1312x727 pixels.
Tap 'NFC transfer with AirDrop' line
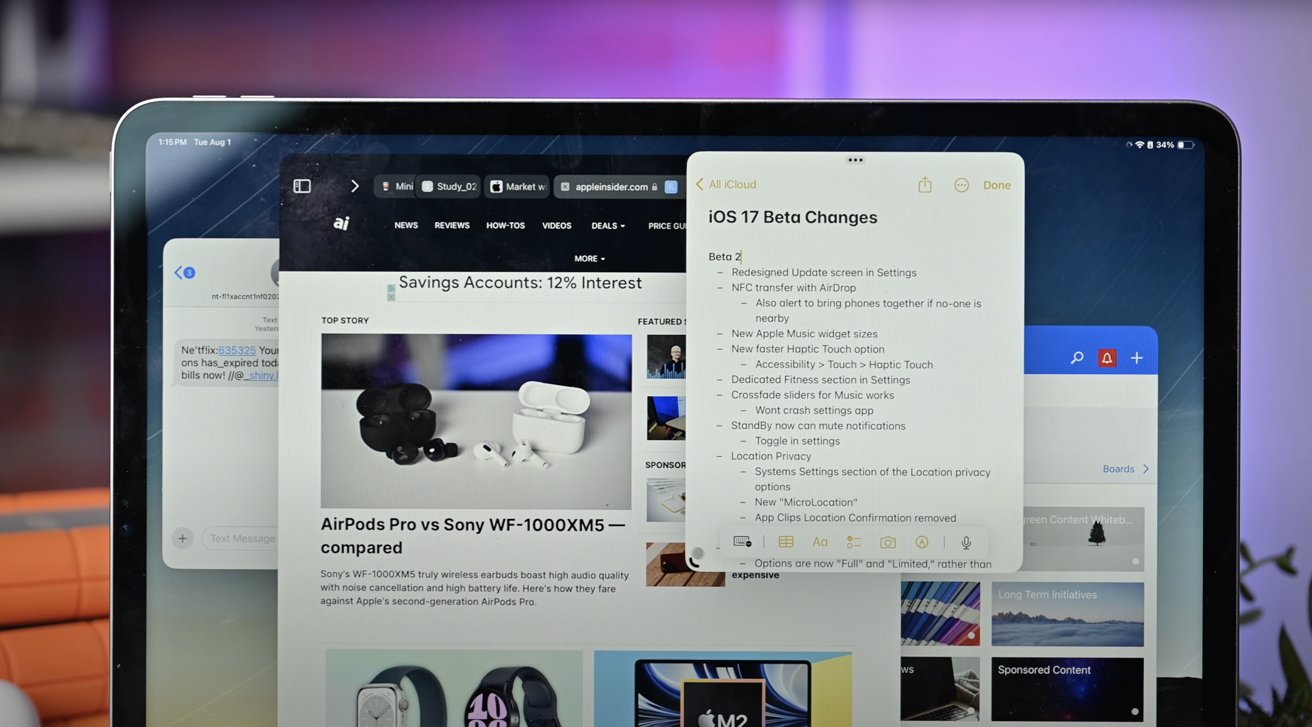coord(794,288)
